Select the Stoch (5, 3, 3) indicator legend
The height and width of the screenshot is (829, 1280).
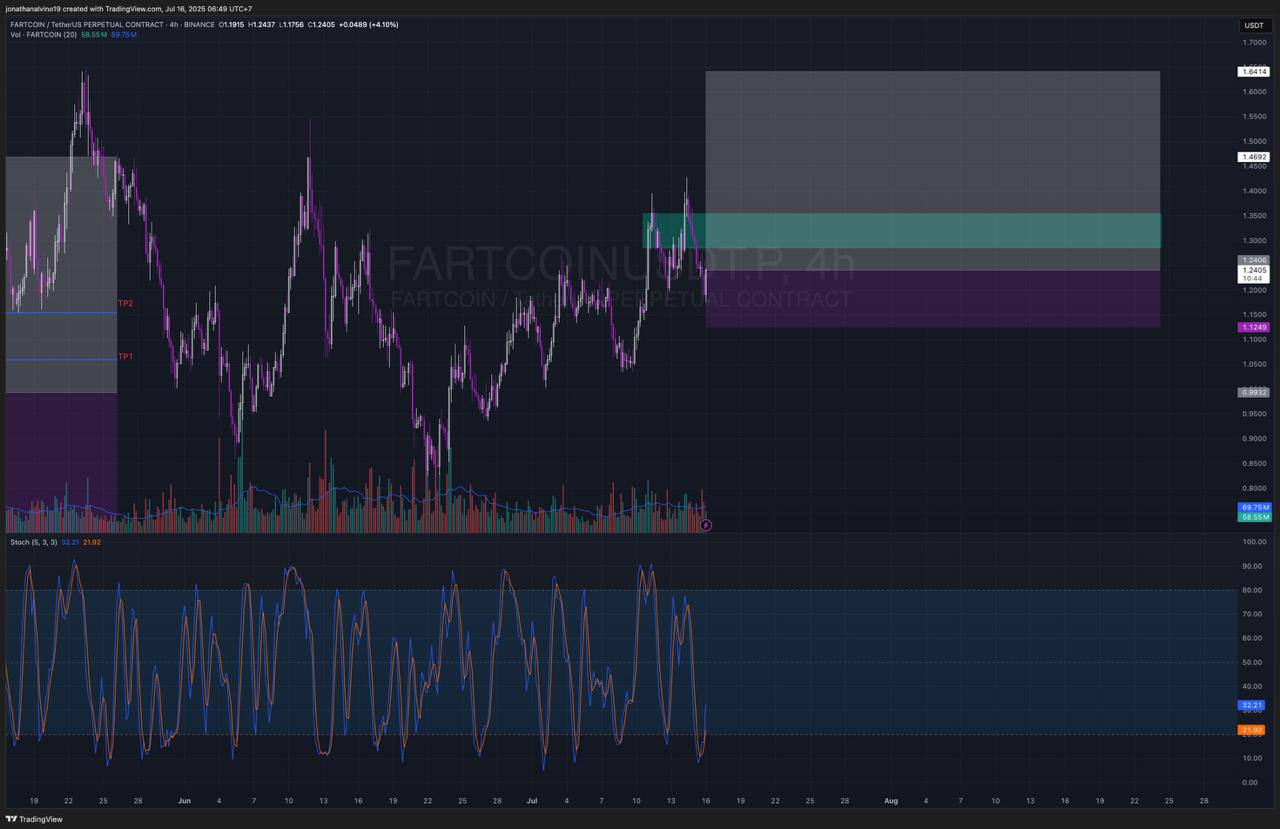33,542
